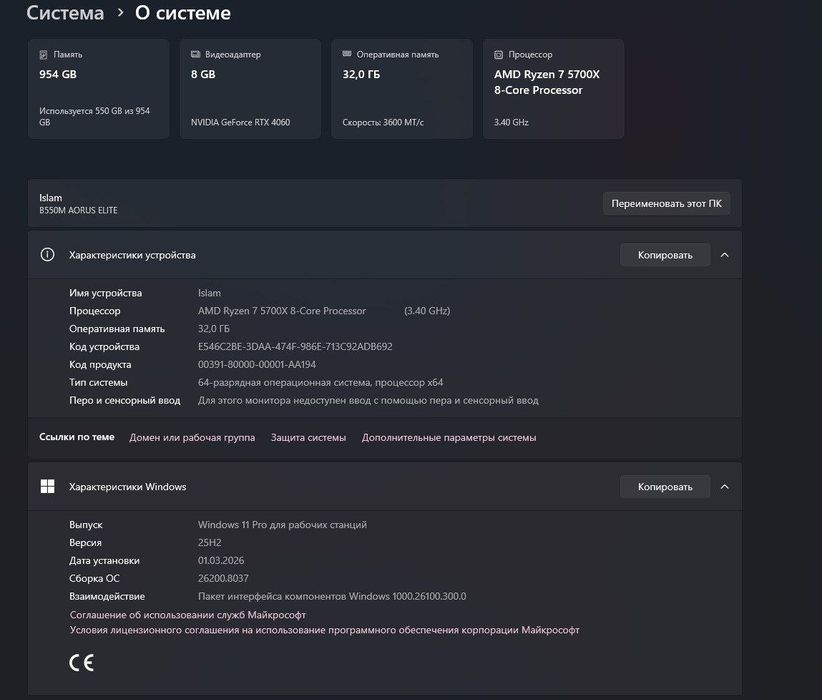822x700 pixels.
Task: Click the Процессор chip icon
Action: (499, 55)
